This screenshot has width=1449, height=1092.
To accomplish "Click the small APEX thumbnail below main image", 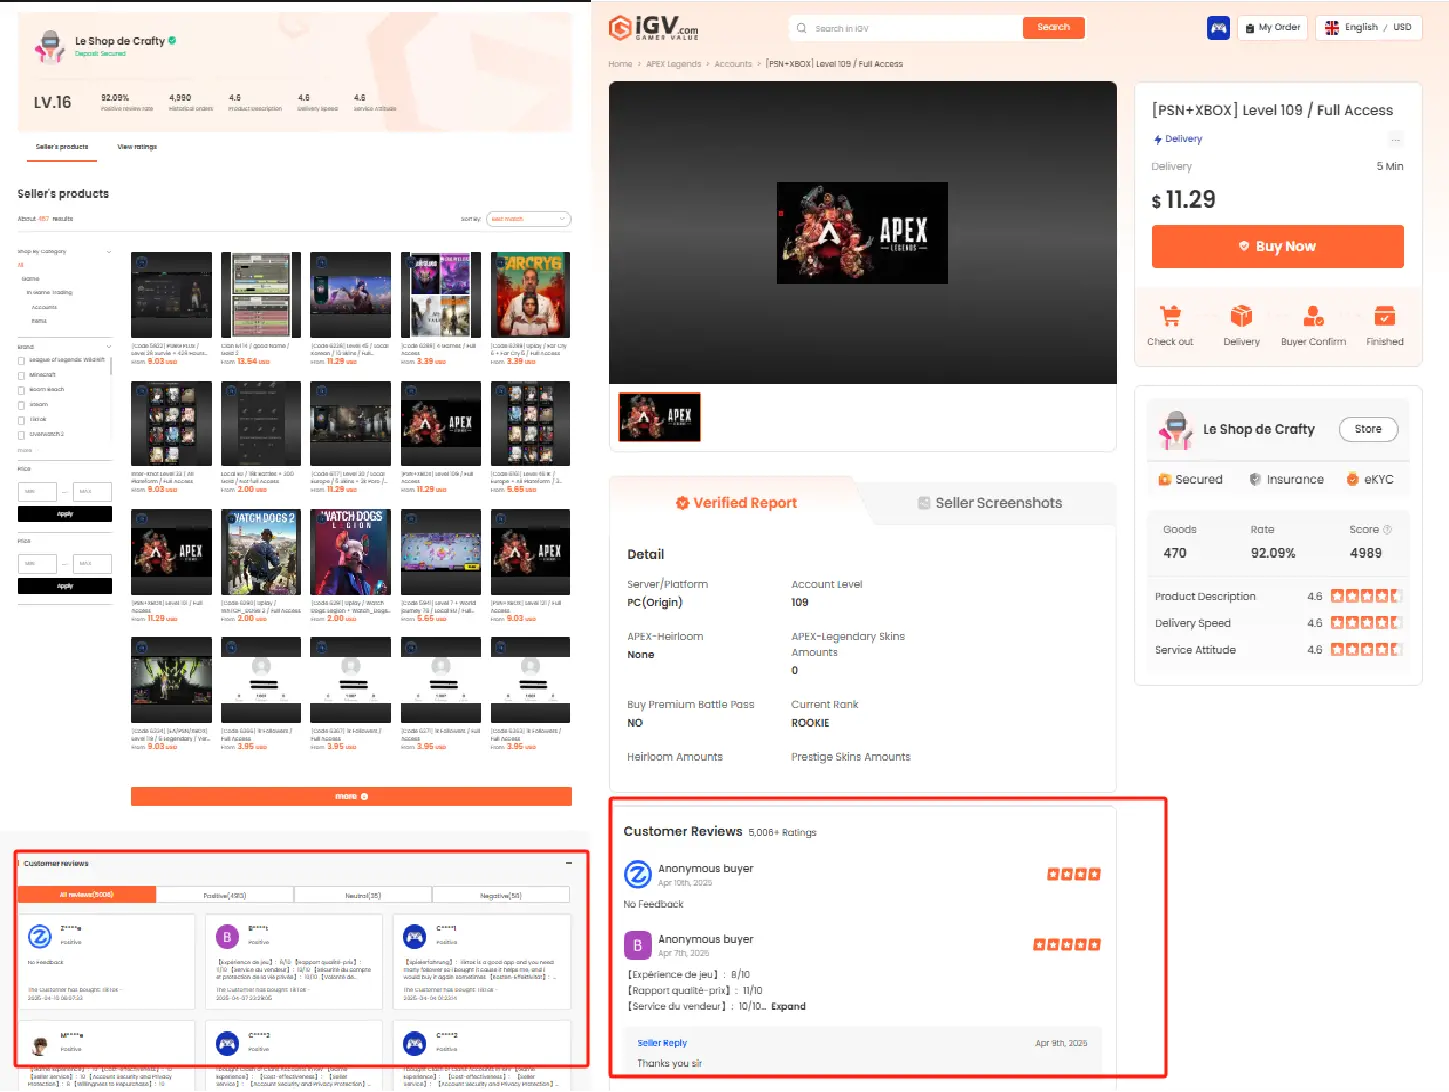I will pyautogui.click(x=660, y=417).
